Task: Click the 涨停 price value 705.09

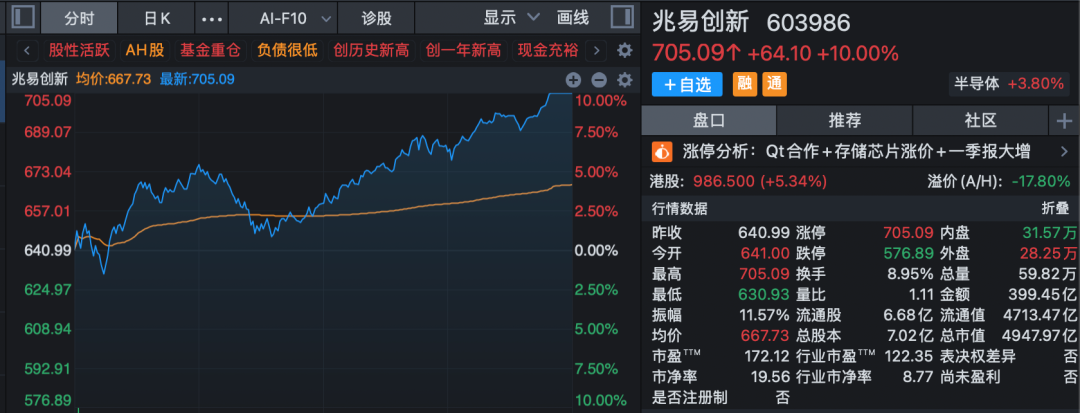Action: (x=906, y=233)
